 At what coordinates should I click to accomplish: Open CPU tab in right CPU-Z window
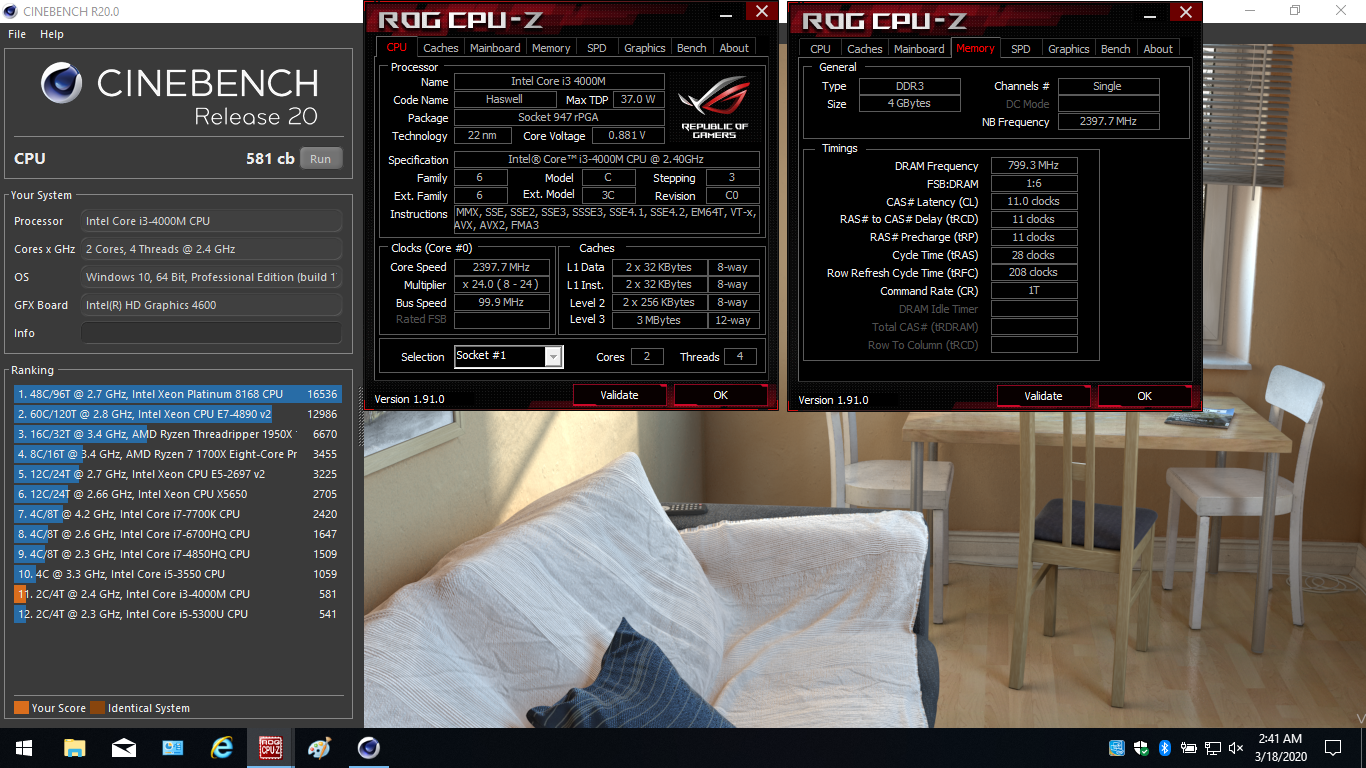(x=821, y=49)
